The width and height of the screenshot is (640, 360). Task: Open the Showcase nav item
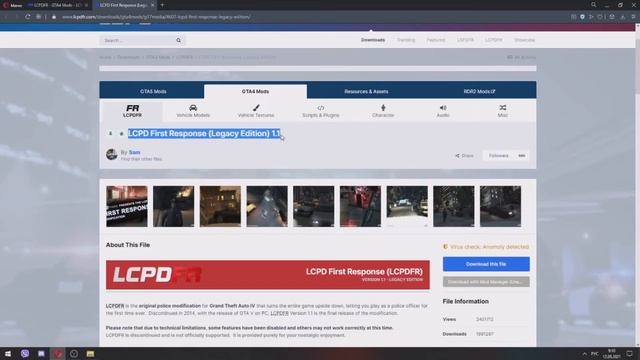(524, 40)
